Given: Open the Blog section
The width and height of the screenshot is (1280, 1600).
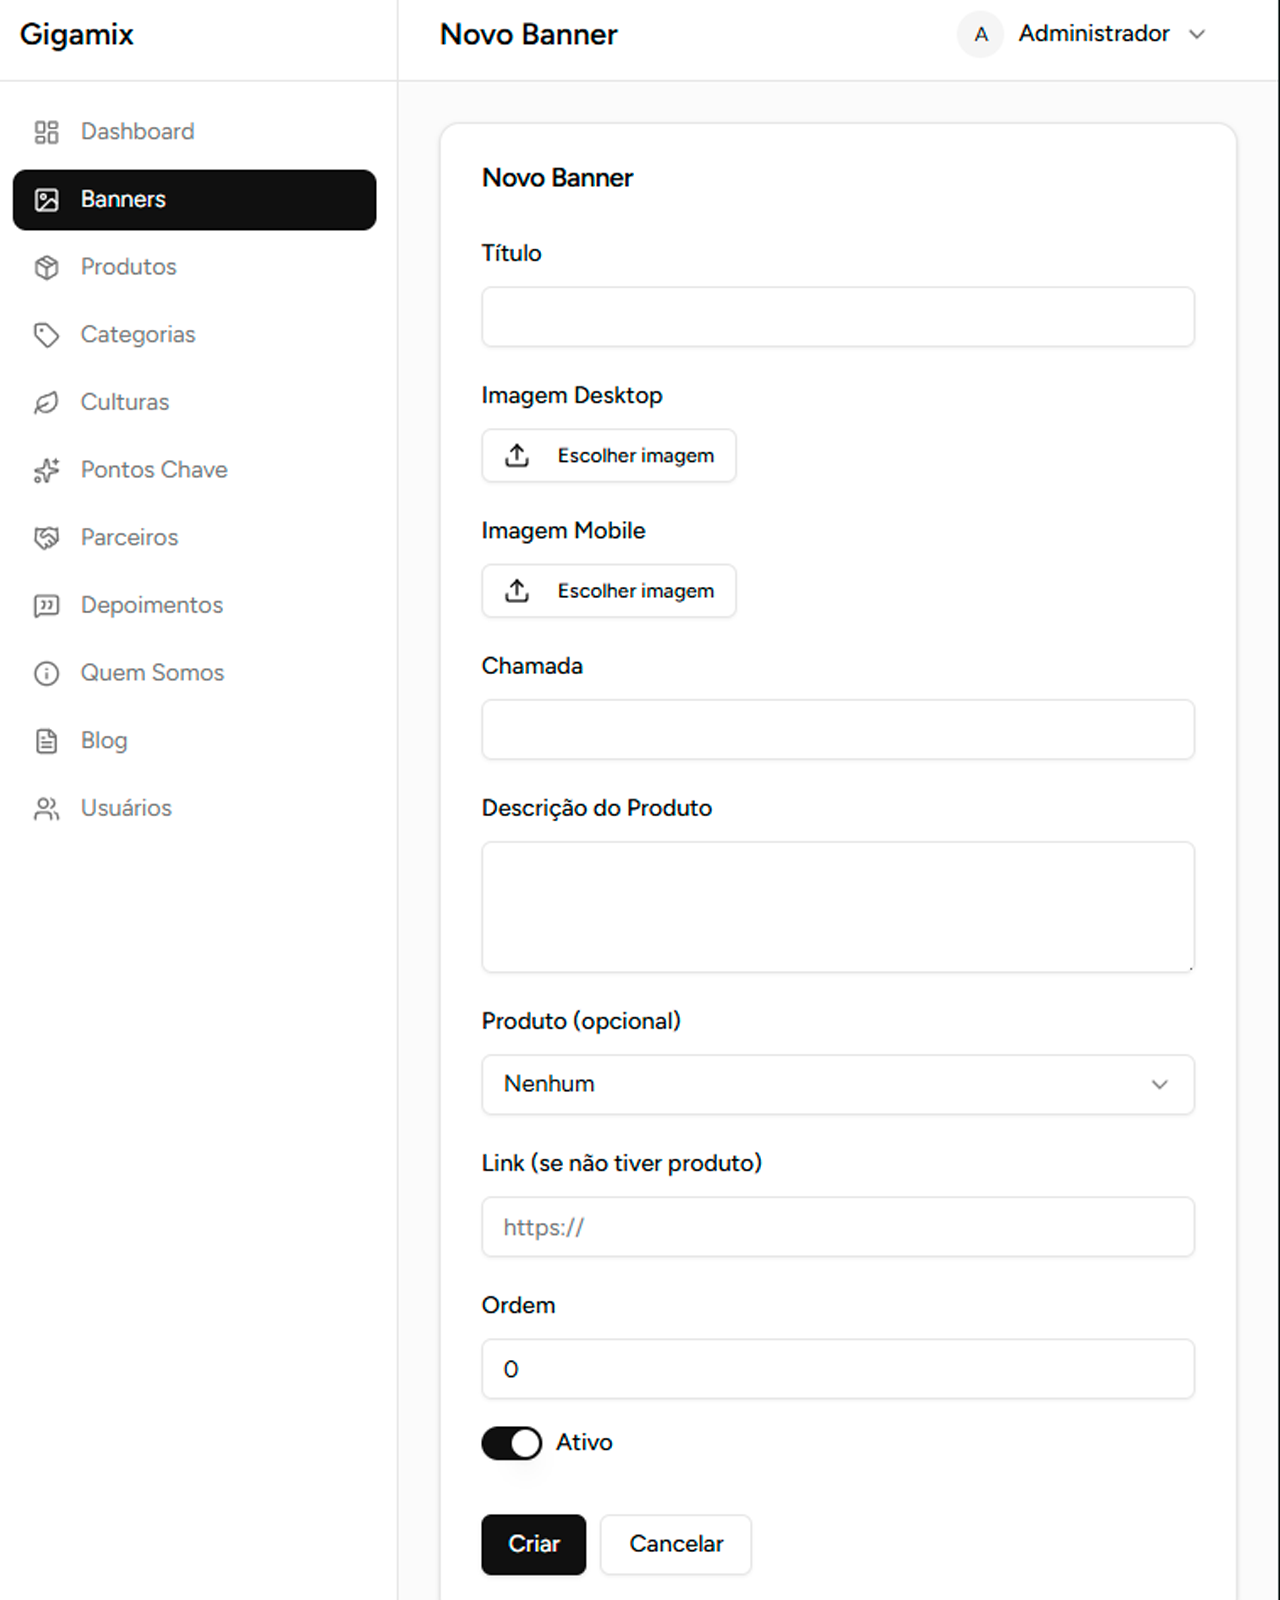Looking at the screenshot, I should 195,741.
